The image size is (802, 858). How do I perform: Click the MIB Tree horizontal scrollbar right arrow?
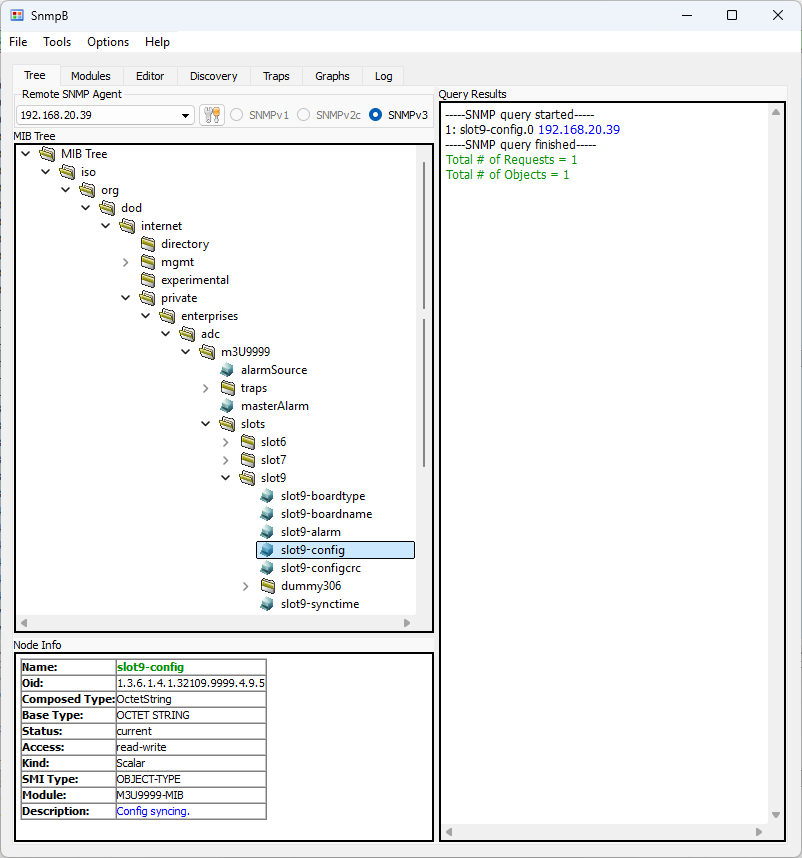407,623
